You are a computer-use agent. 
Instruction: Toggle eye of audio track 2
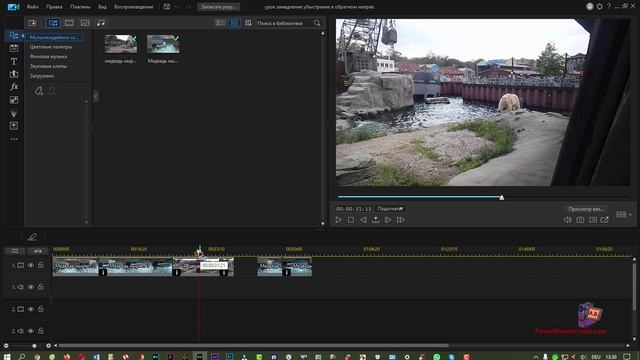31,331
